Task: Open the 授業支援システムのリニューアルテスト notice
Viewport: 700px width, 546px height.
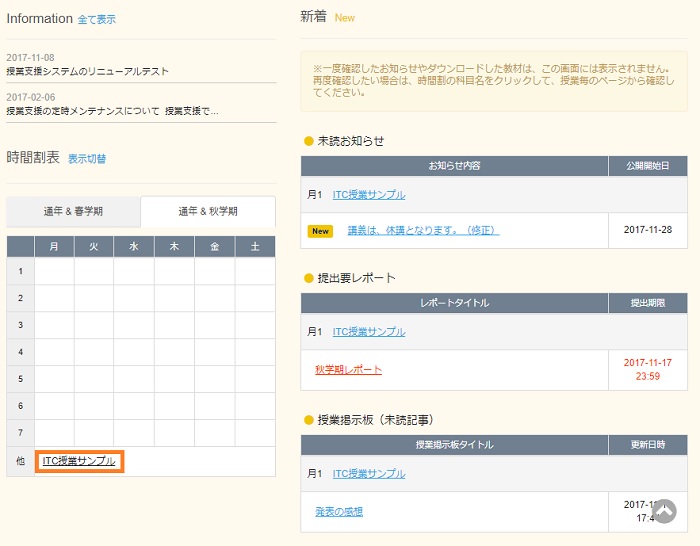Action: (88, 71)
